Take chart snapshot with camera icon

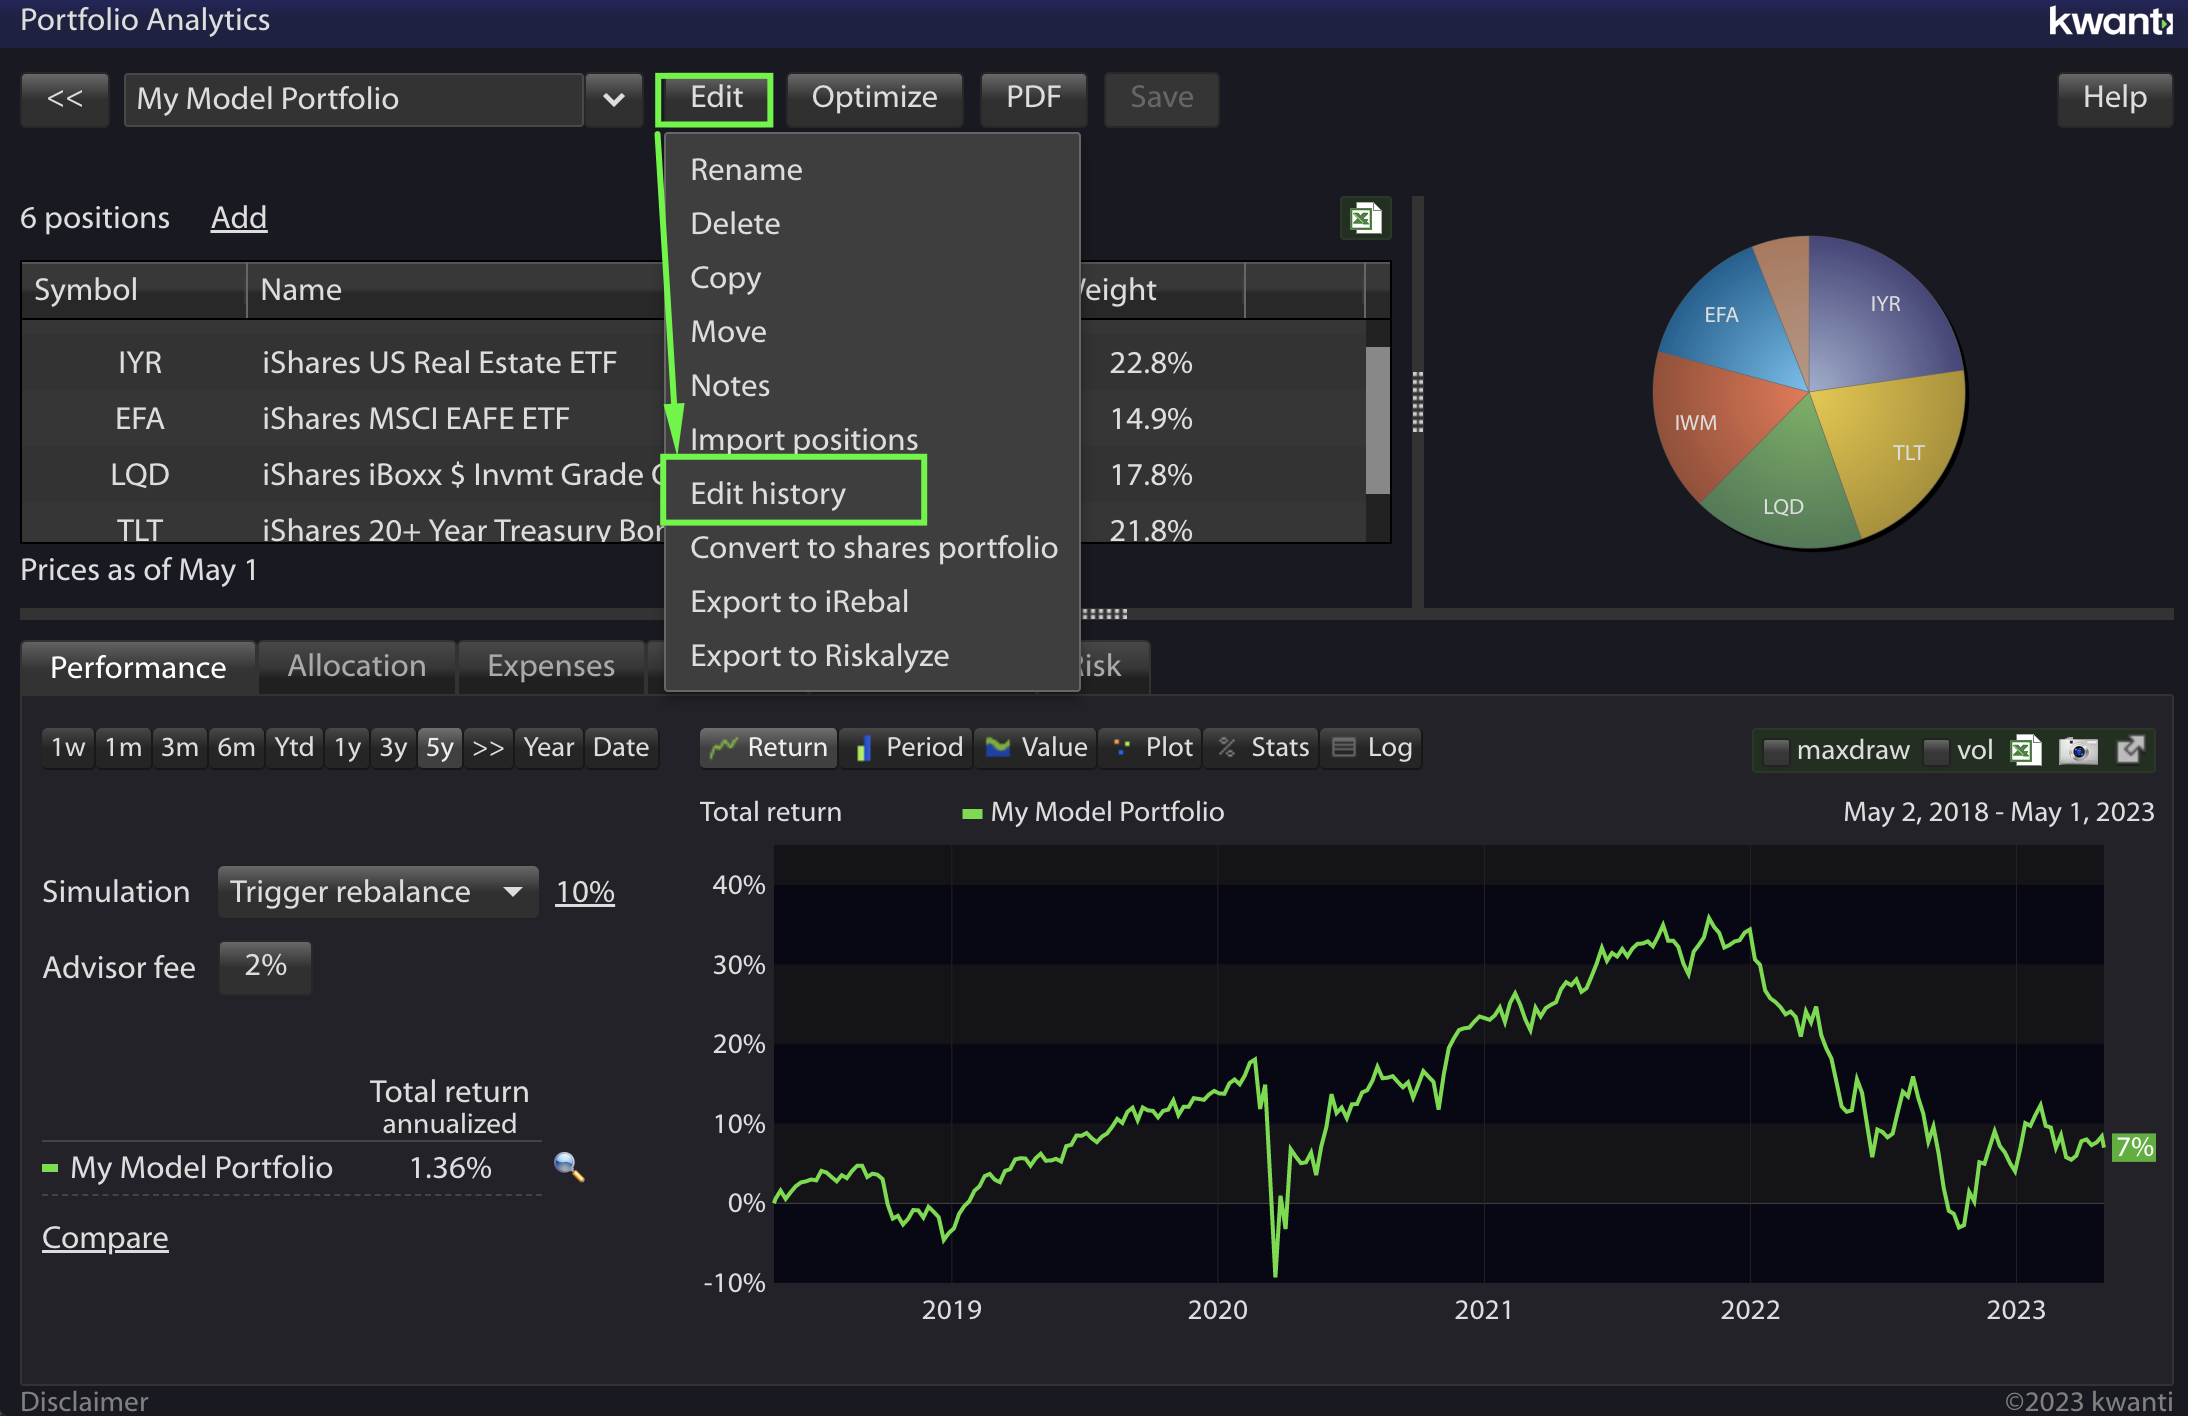(x=2078, y=749)
